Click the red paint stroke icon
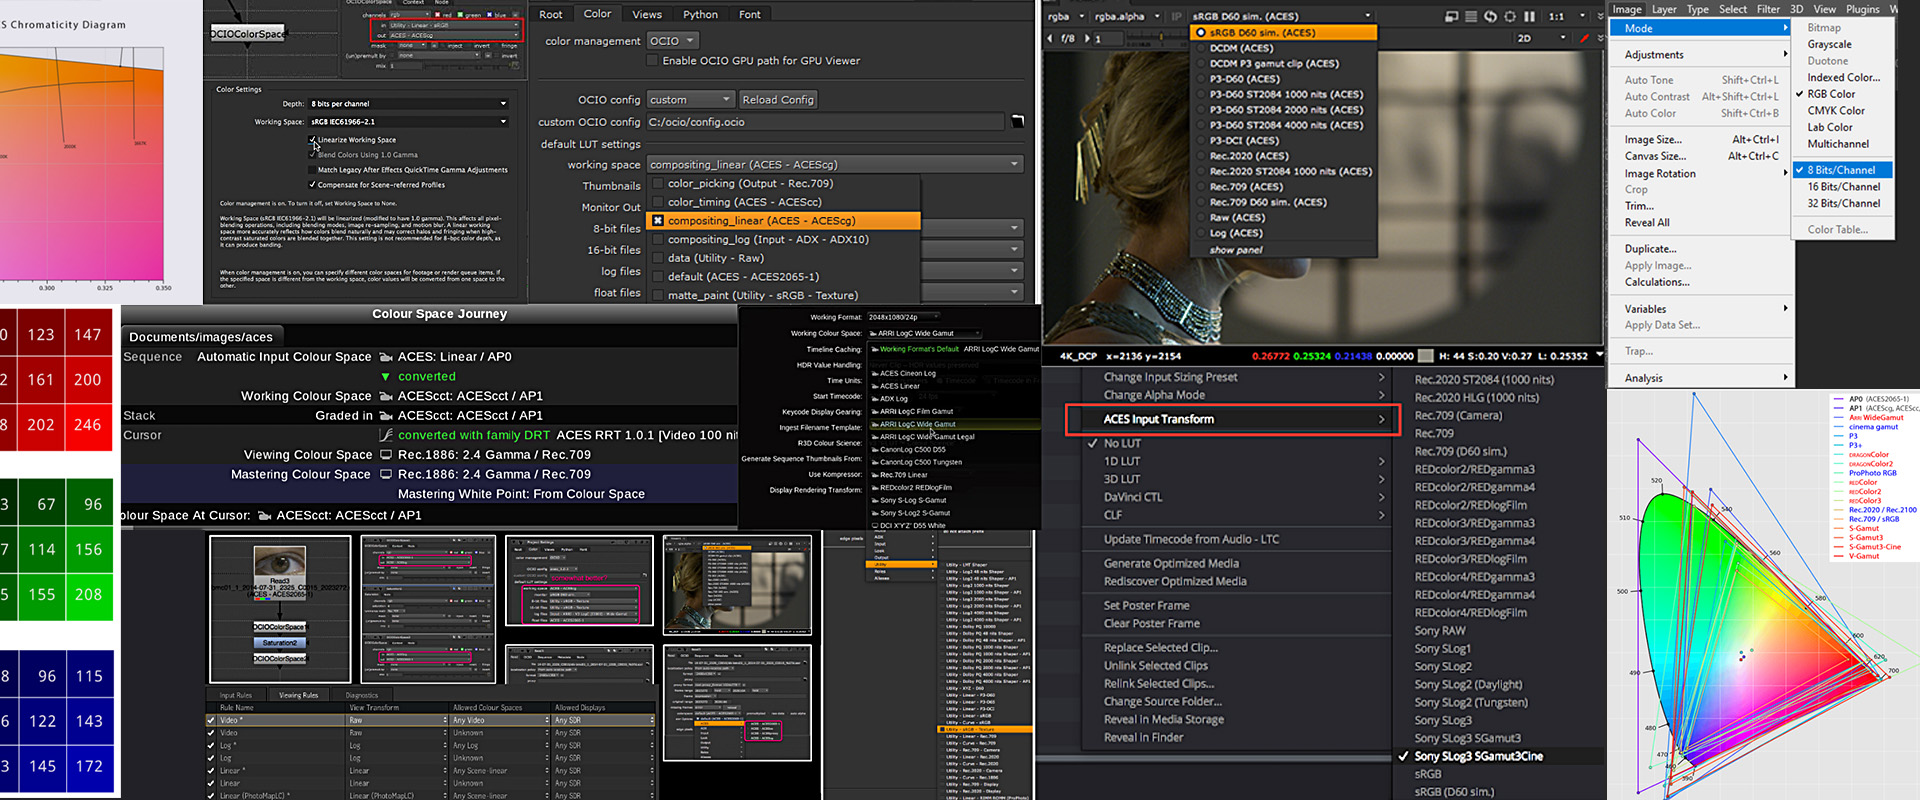The width and height of the screenshot is (1920, 800). coord(1584,38)
